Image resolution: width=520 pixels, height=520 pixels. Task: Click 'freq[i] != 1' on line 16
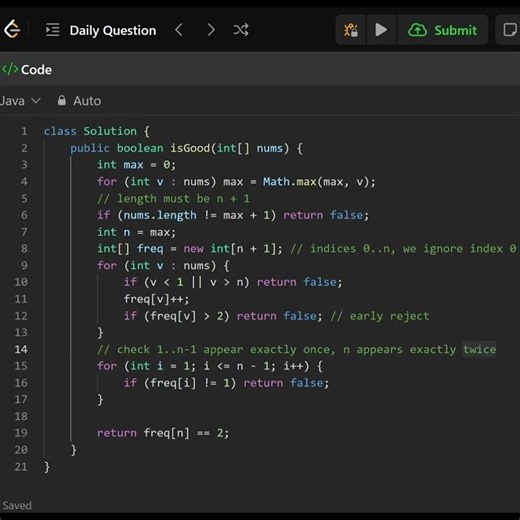coord(190,383)
